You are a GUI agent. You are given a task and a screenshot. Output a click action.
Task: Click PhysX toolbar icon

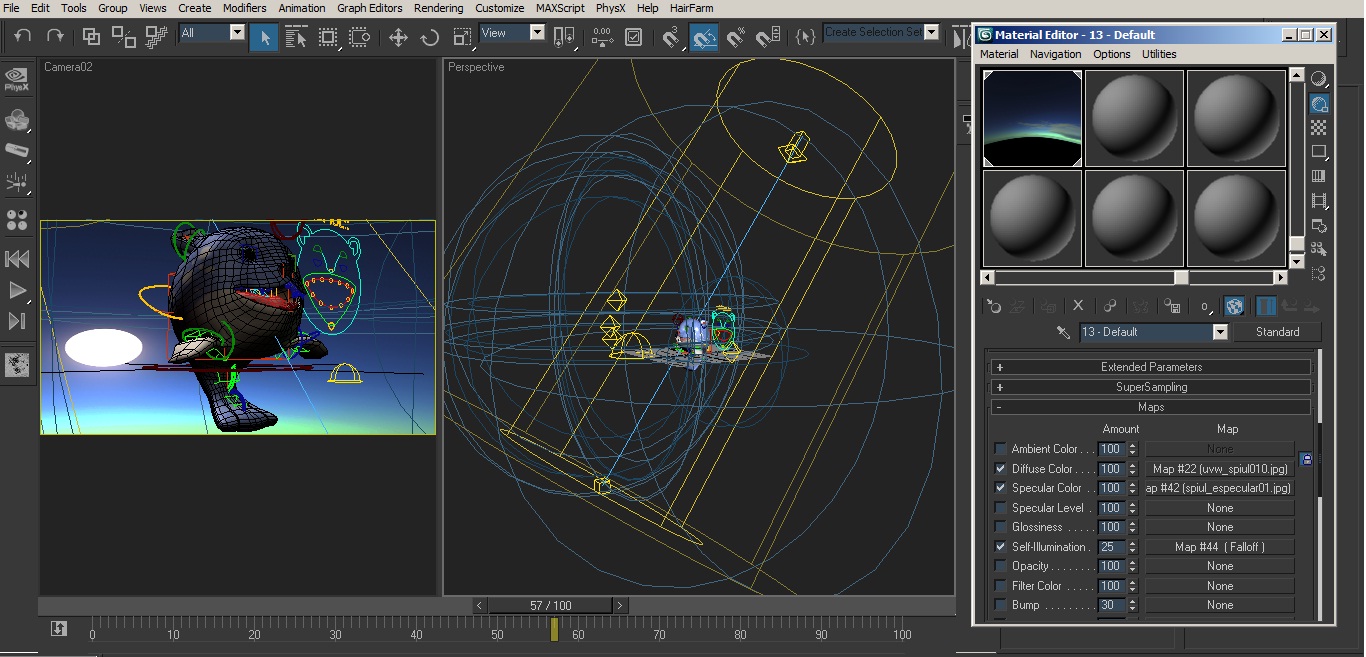coord(16,80)
